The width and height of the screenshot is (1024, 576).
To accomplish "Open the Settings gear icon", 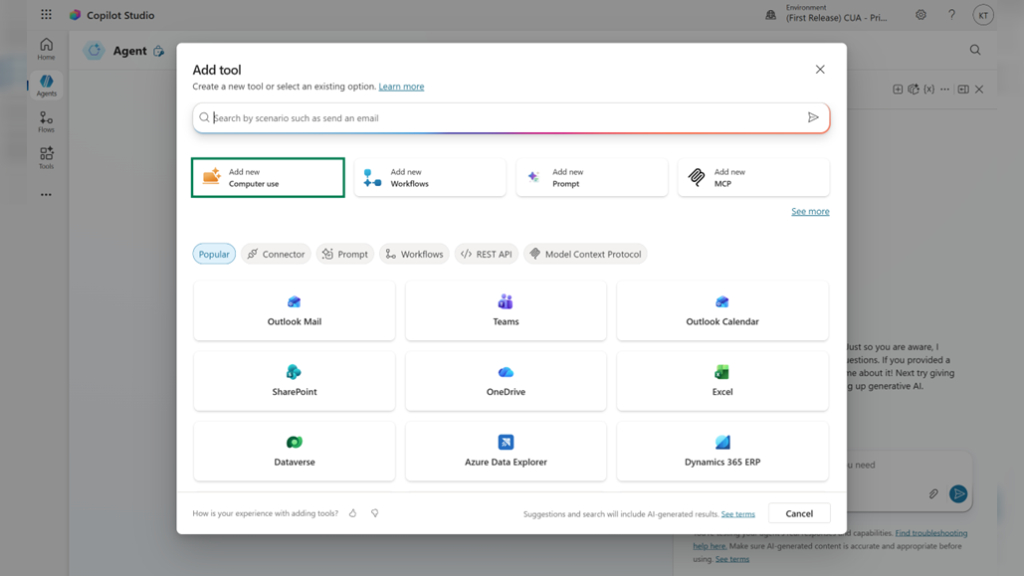I will coord(921,14).
